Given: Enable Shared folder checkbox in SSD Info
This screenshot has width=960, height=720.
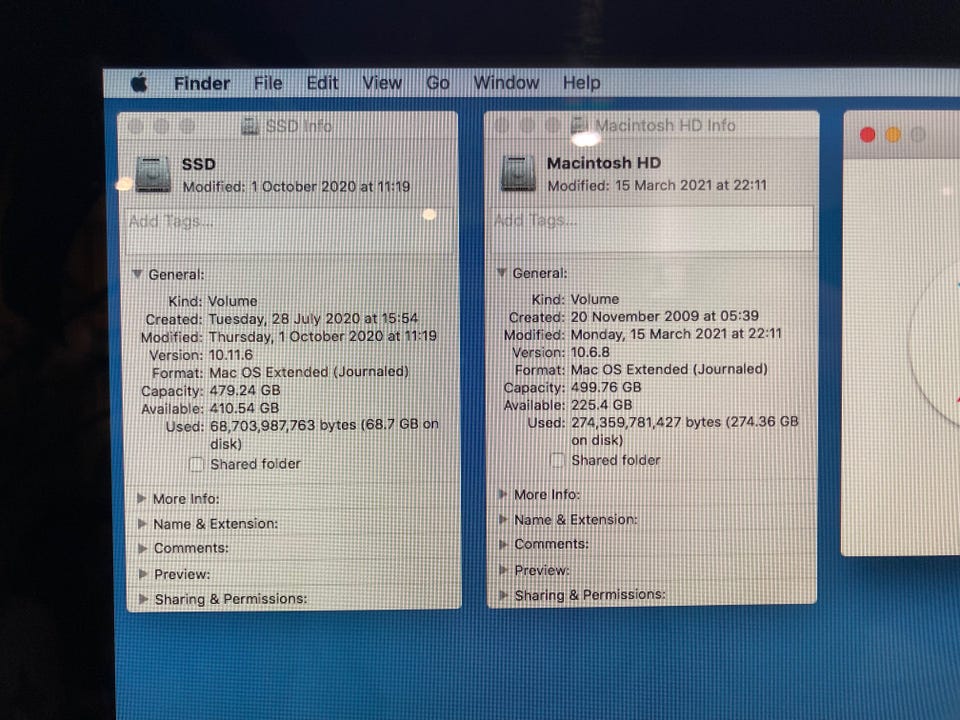Looking at the screenshot, I should coord(196,464).
